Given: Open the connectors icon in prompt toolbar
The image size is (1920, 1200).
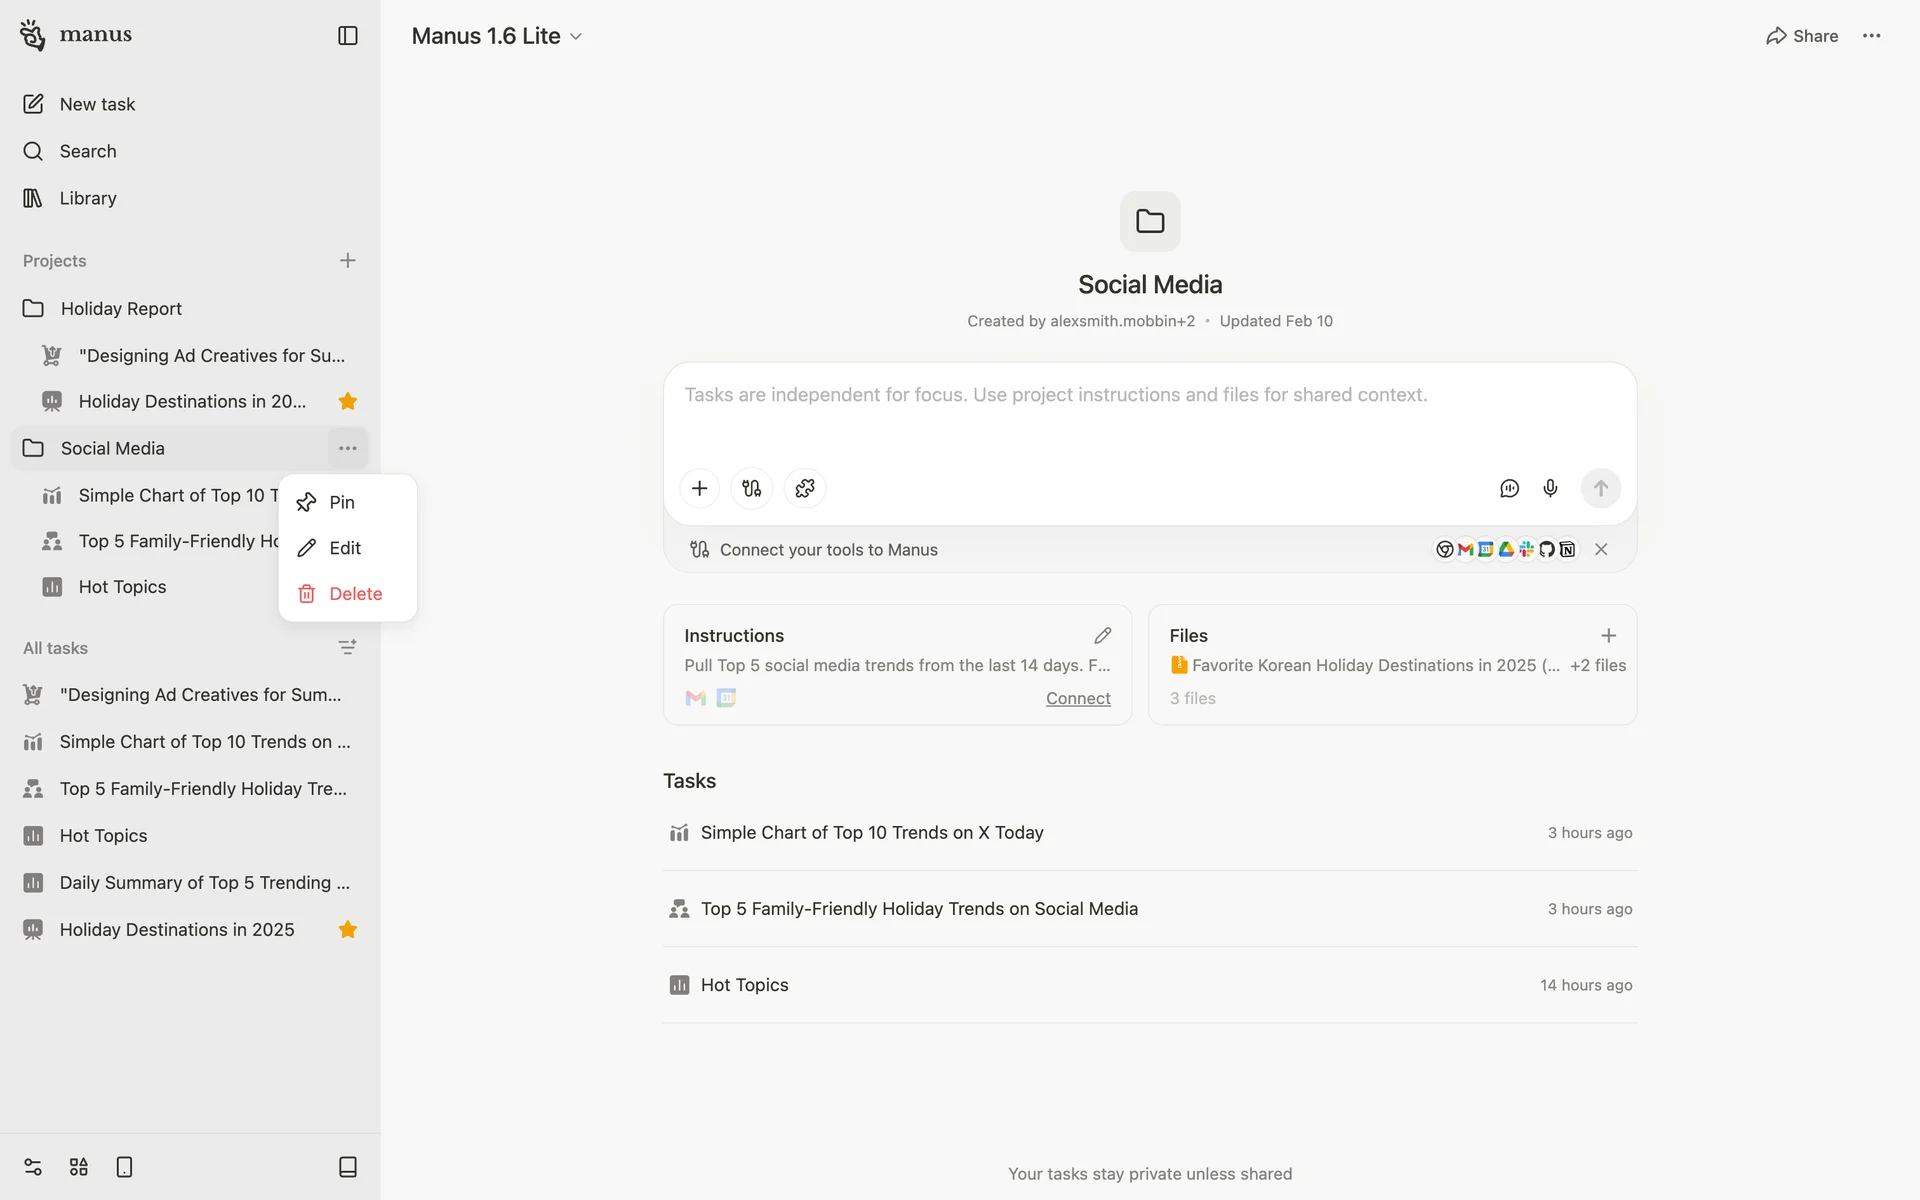Looking at the screenshot, I should point(752,488).
